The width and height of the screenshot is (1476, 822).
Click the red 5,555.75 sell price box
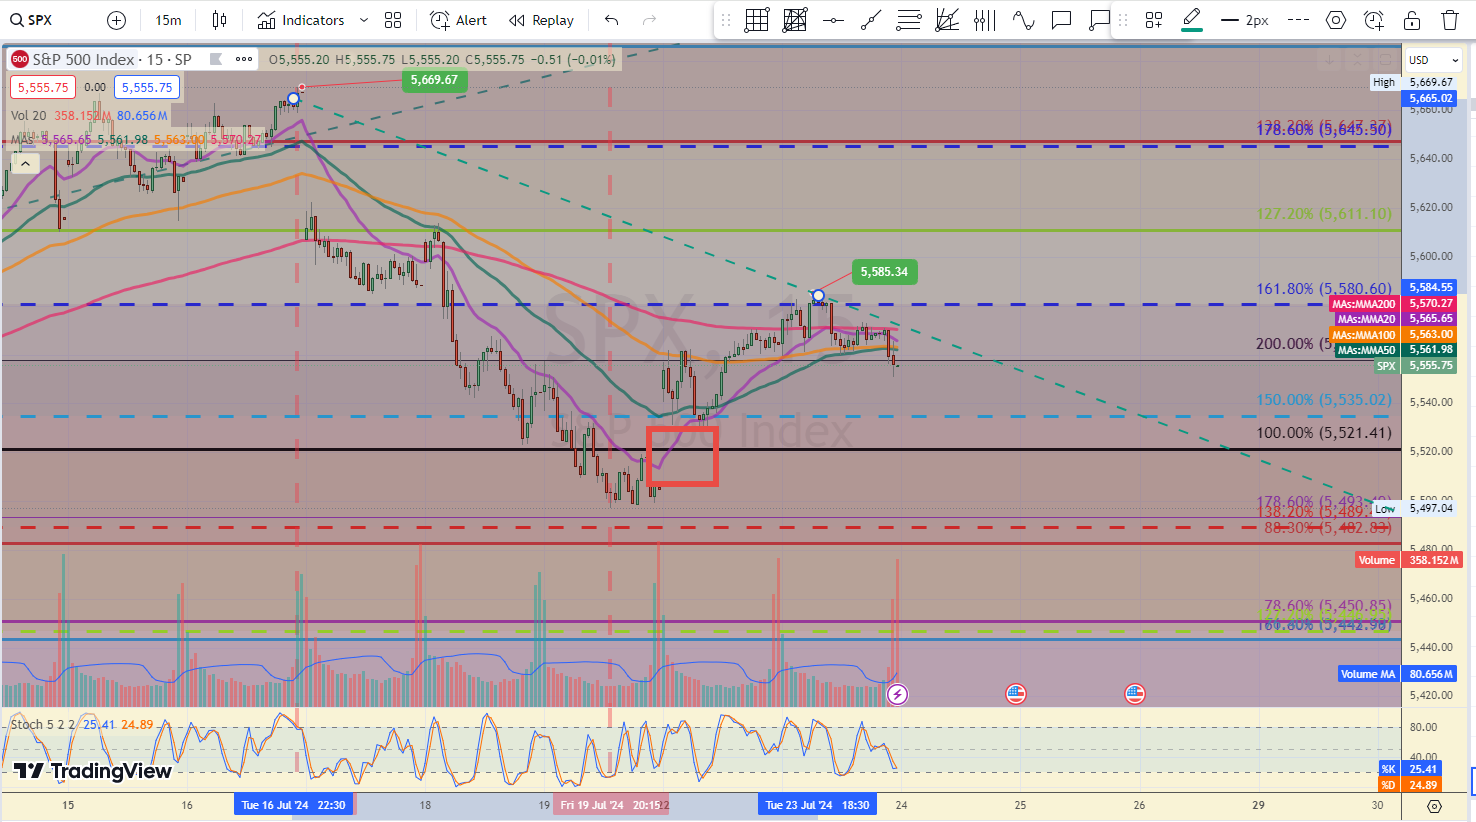click(x=43, y=87)
